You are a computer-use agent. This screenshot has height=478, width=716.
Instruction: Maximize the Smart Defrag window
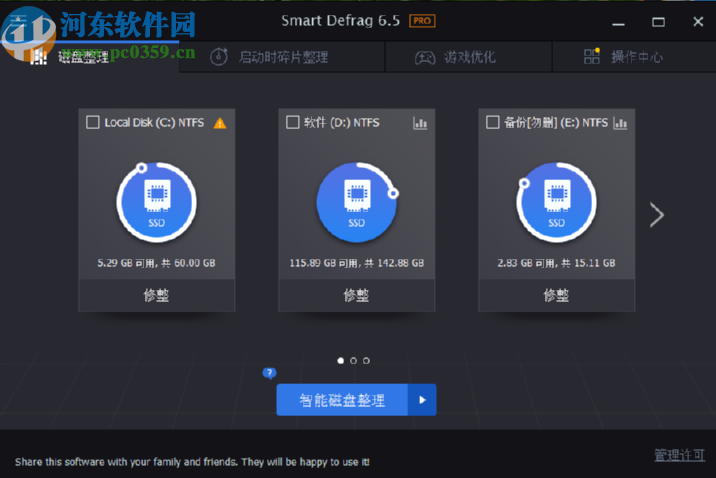tap(658, 22)
